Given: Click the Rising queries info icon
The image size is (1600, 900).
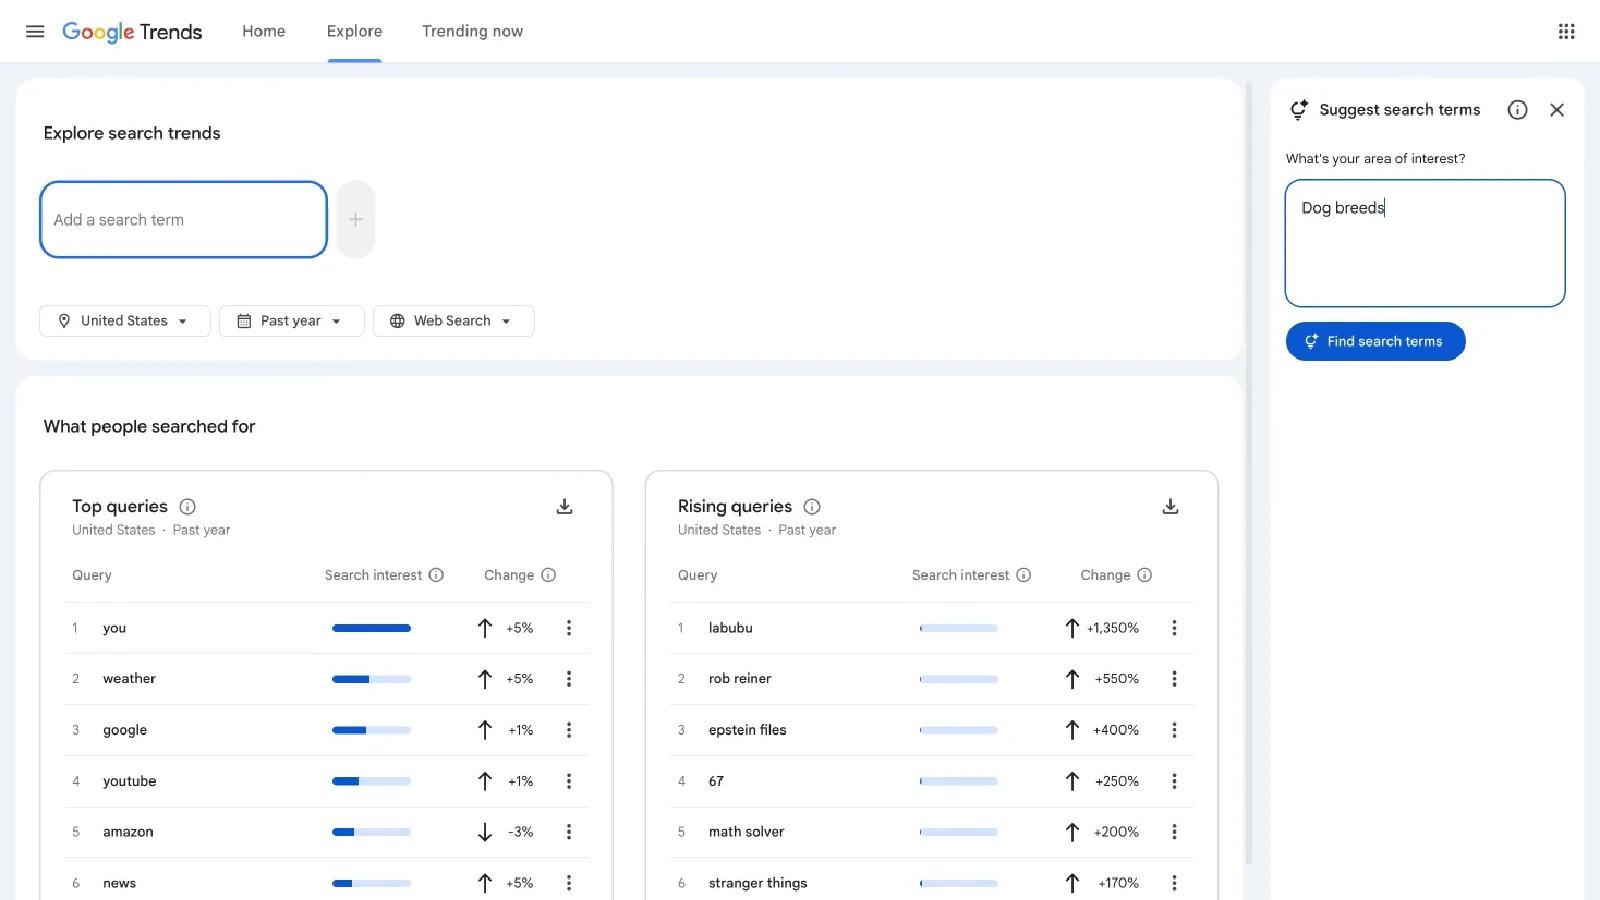Looking at the screenshot, I should pos(812,506).
